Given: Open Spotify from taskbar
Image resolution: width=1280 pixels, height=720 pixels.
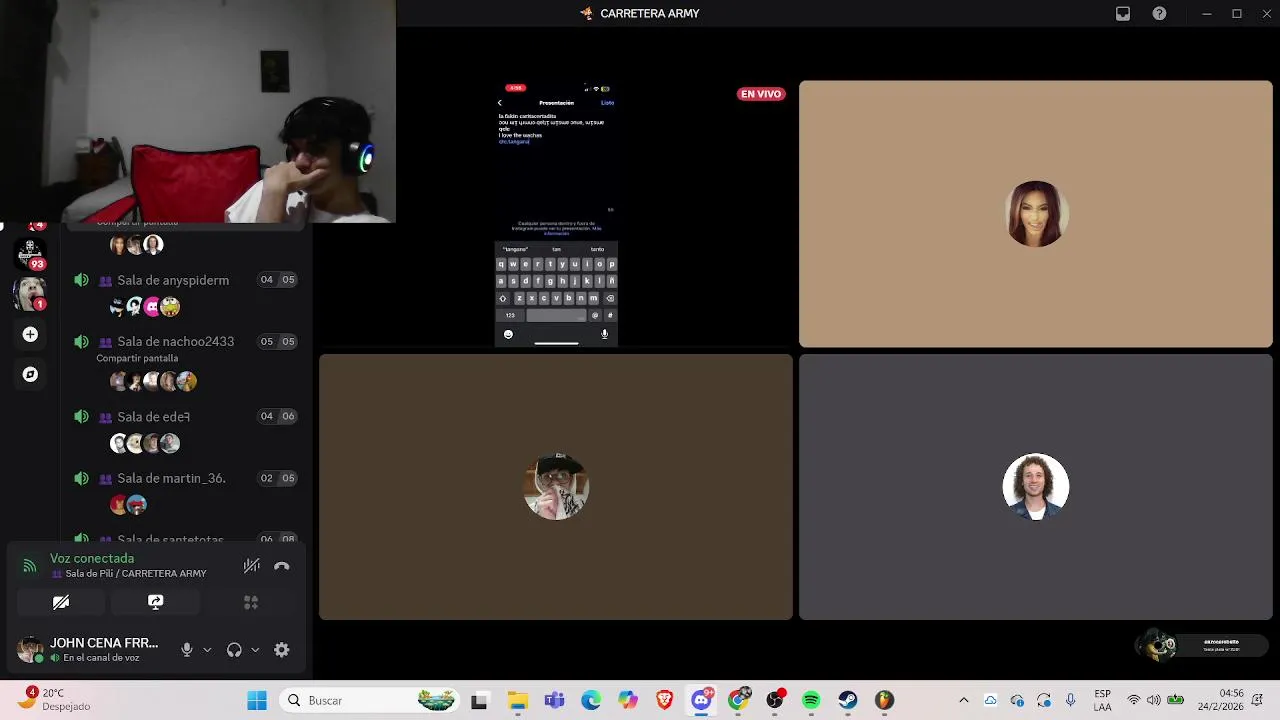Looking at the screenshot, I should 811,700.
